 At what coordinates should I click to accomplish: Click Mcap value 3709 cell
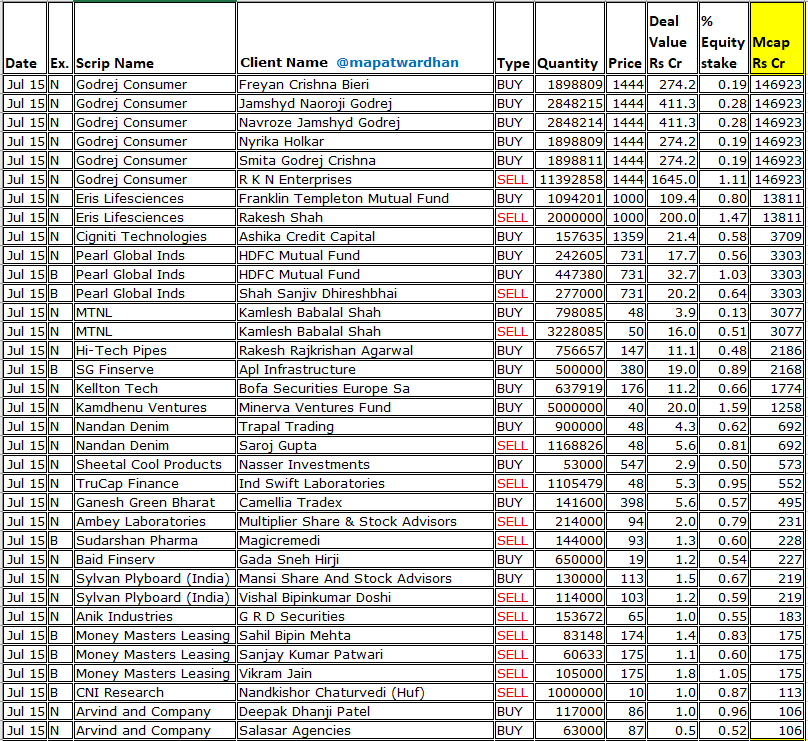(777, 237)
